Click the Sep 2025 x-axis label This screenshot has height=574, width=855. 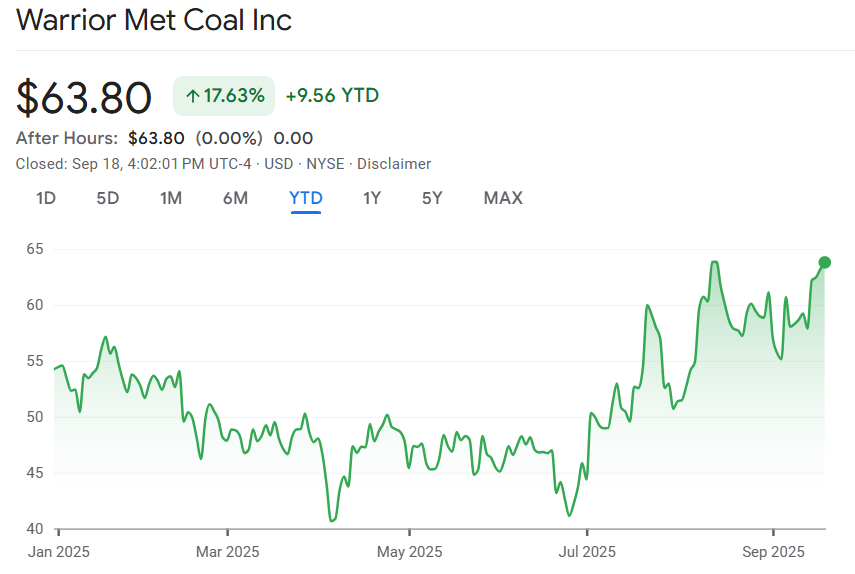pos(775,551)
